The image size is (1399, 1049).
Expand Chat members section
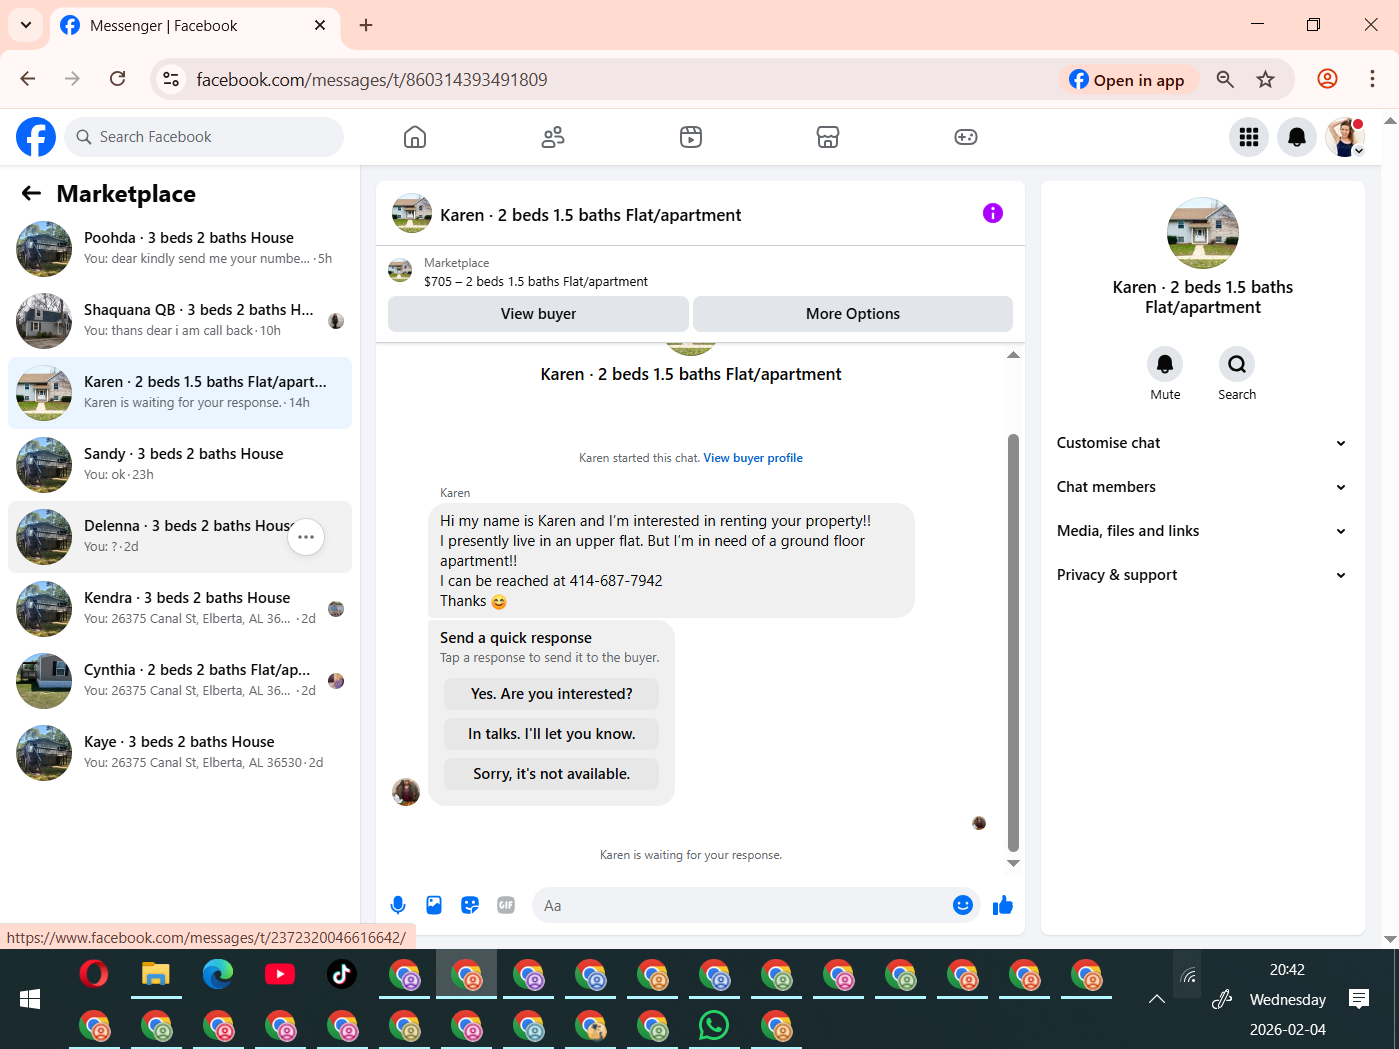point(1202,487)
